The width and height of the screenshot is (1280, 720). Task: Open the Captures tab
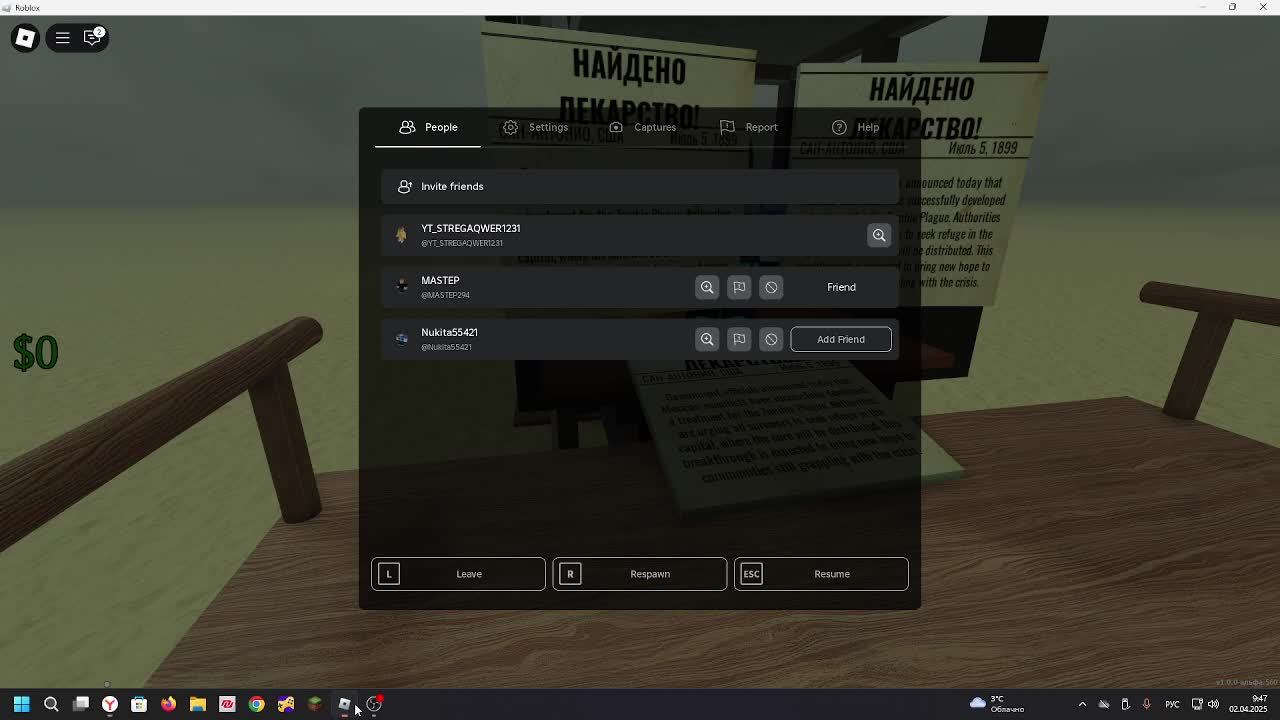[642, 127]
